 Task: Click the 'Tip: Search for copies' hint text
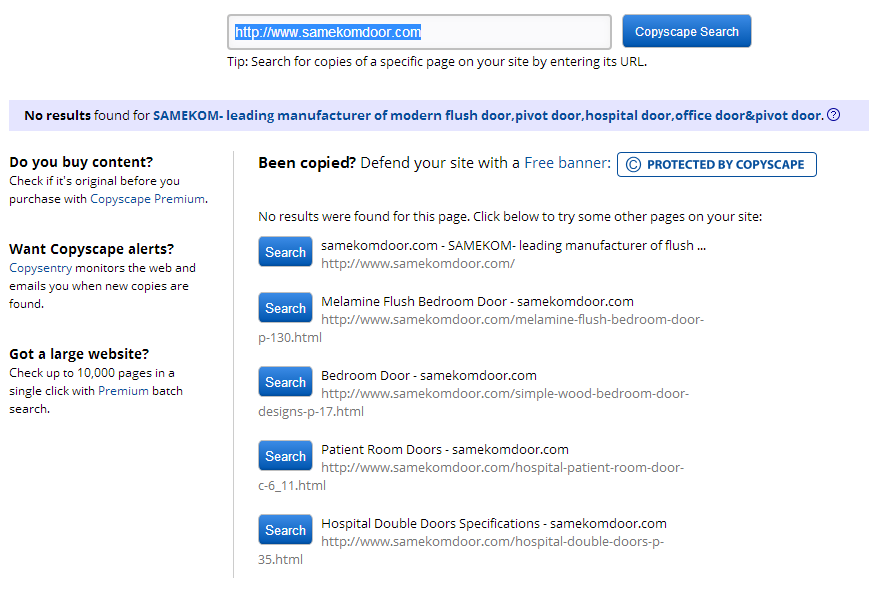coord(437,62)
